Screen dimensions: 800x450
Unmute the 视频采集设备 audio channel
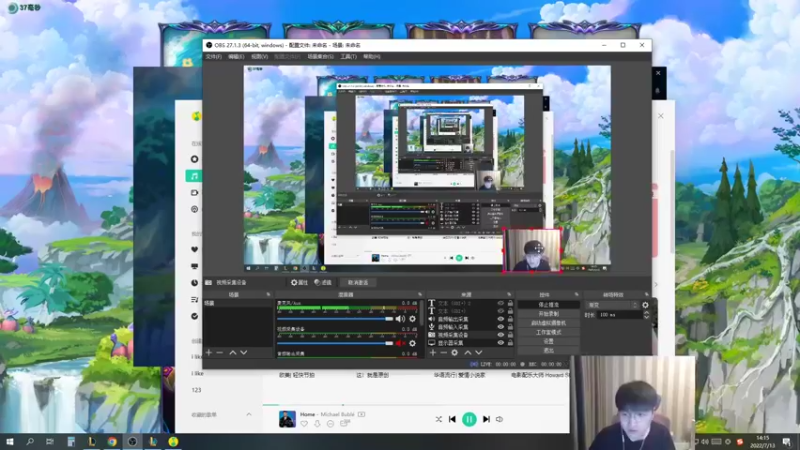(400, 343)
